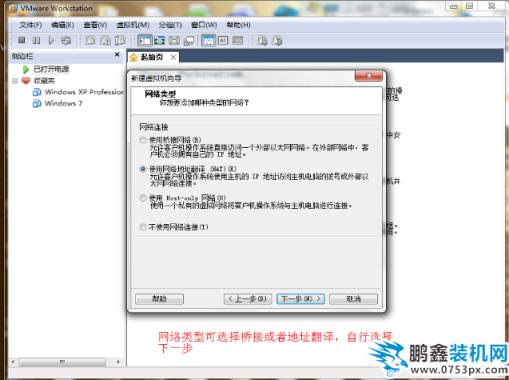
Task: Click the Unity mode toolbar icon
Action: click(189, 41)
